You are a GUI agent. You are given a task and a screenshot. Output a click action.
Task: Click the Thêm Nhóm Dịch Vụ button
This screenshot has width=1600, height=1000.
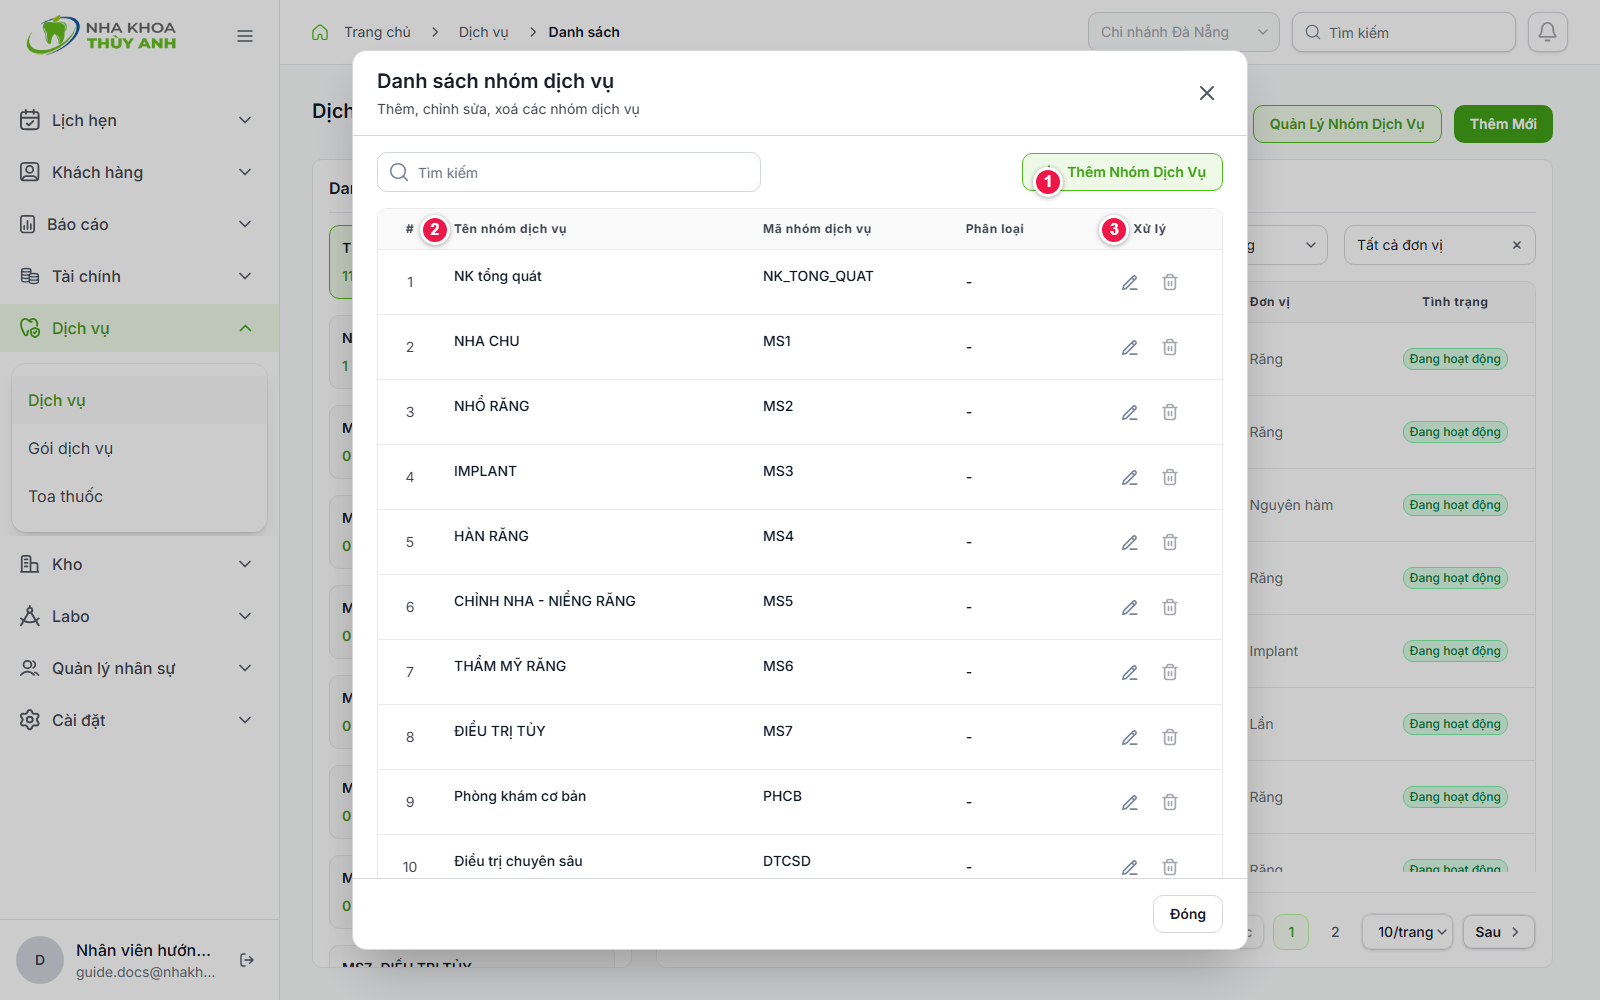click(1122, 172)
